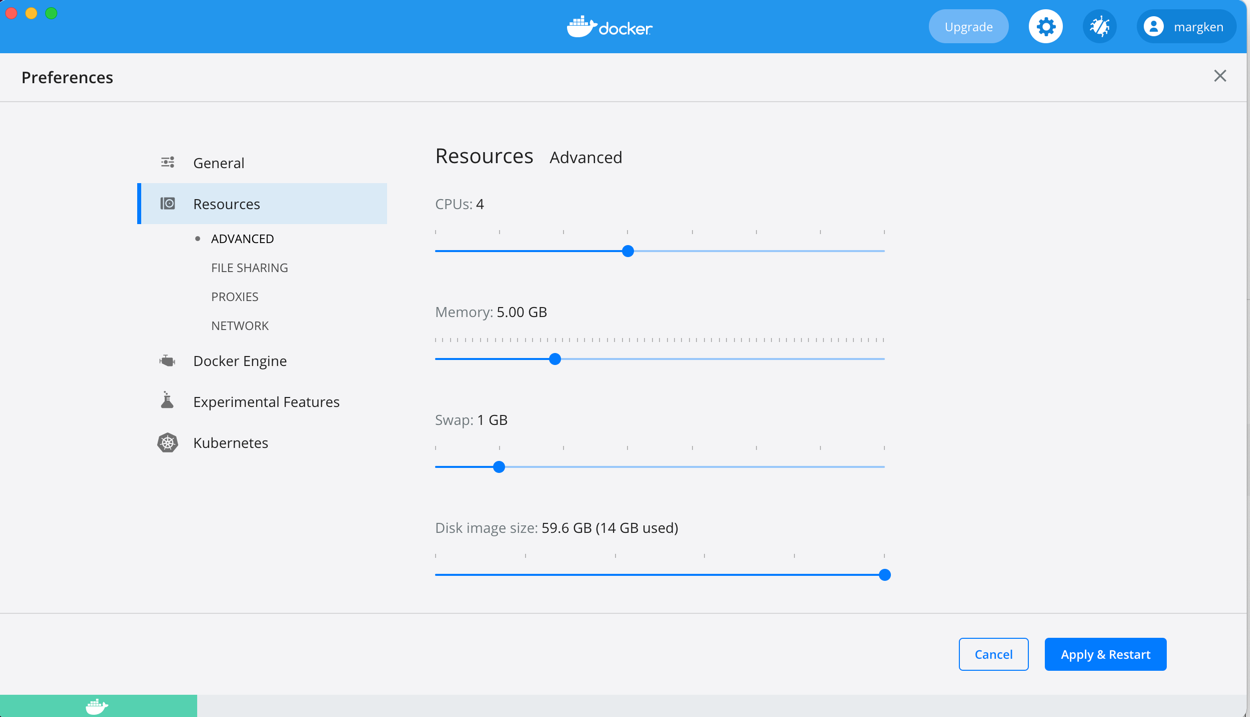Screen dimensions: 1250x717
Task: Select the Resources icon in sidebar
Action: pos(168,203)
